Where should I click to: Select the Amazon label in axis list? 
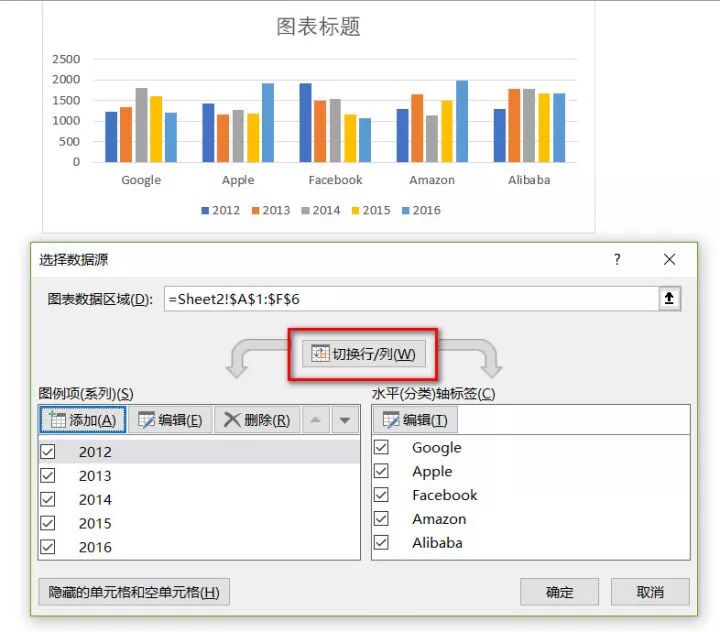pos(439,519)
